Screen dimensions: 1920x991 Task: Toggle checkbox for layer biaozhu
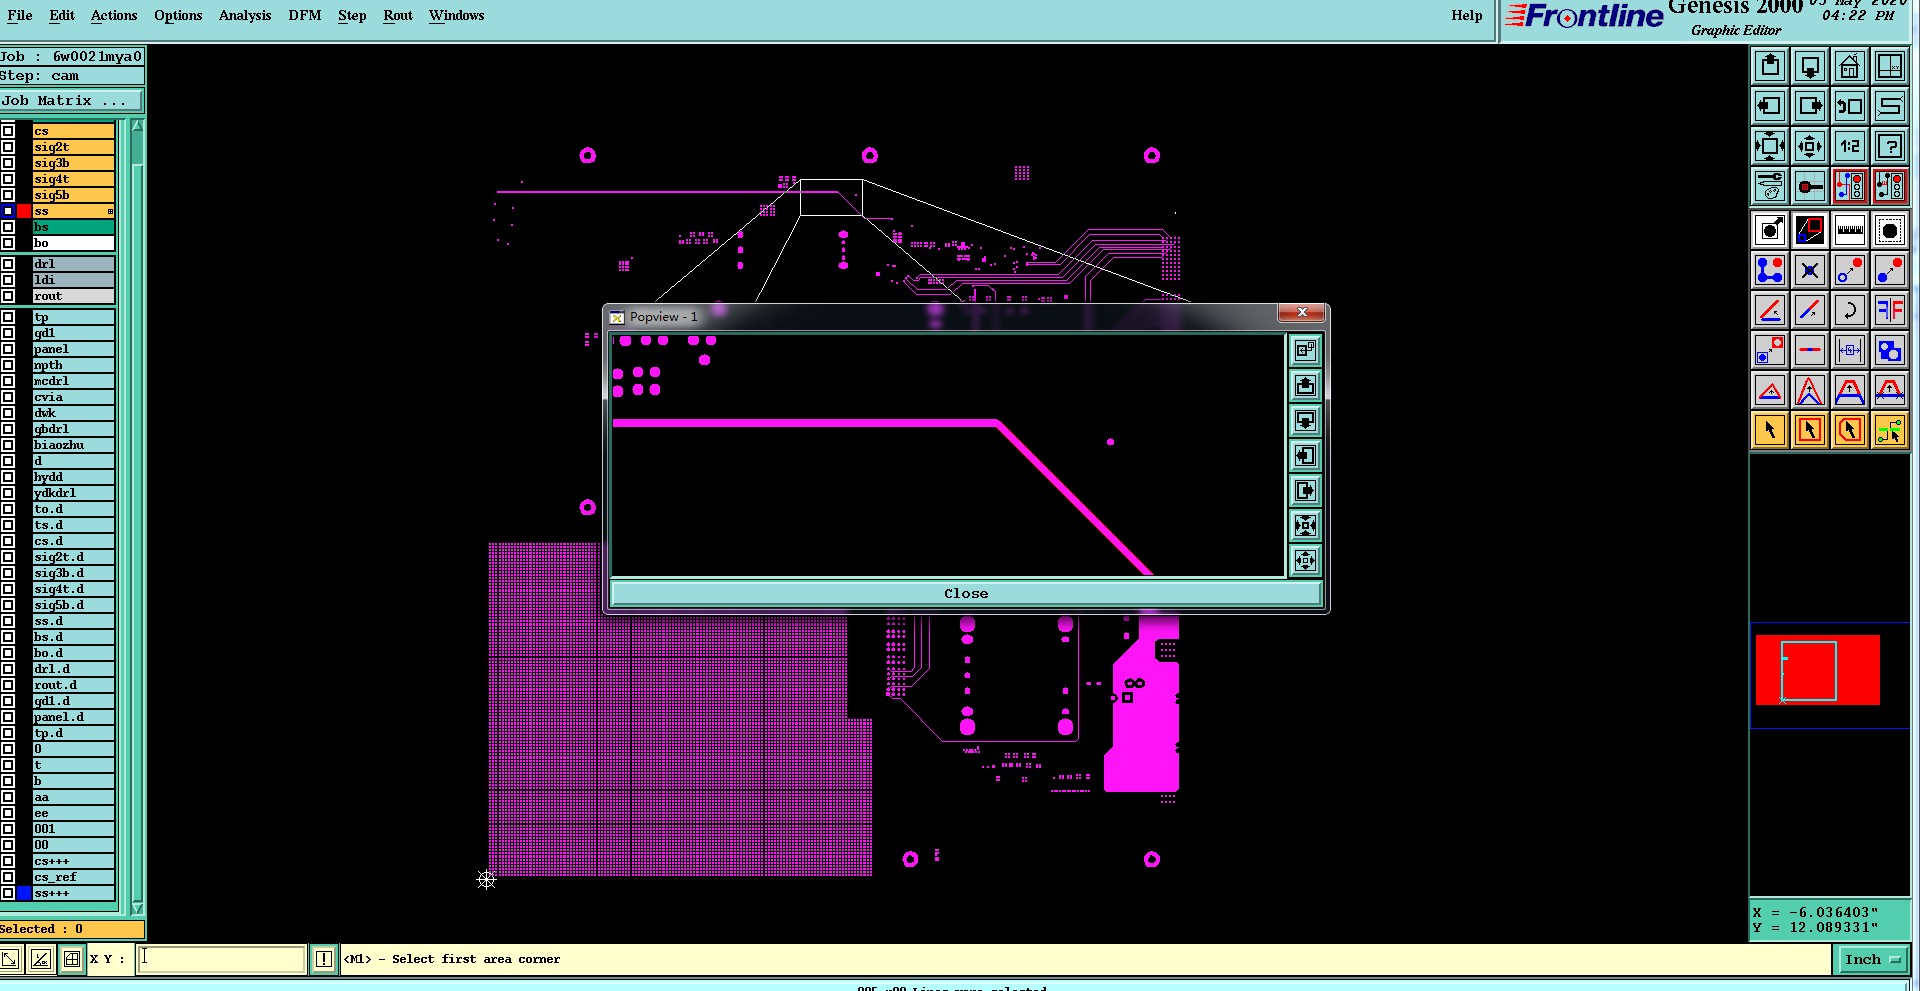point(8,445)
